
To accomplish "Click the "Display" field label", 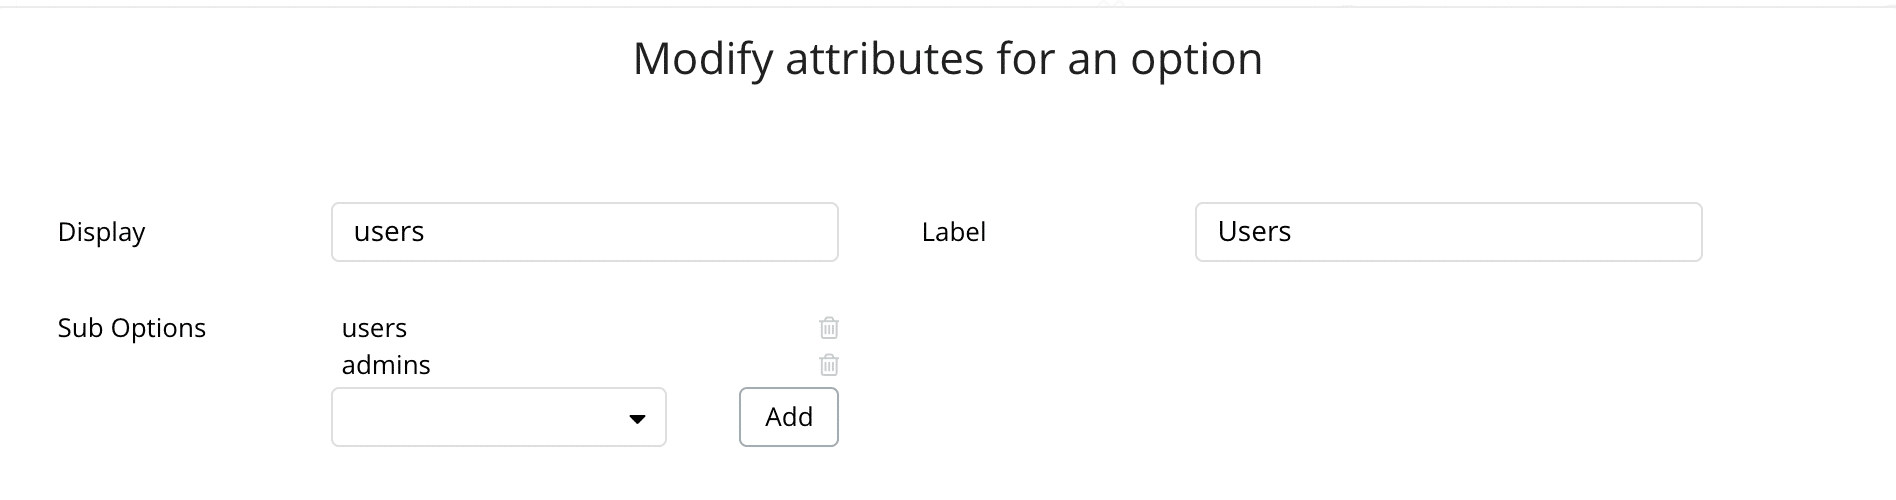I will pos(102,232).
